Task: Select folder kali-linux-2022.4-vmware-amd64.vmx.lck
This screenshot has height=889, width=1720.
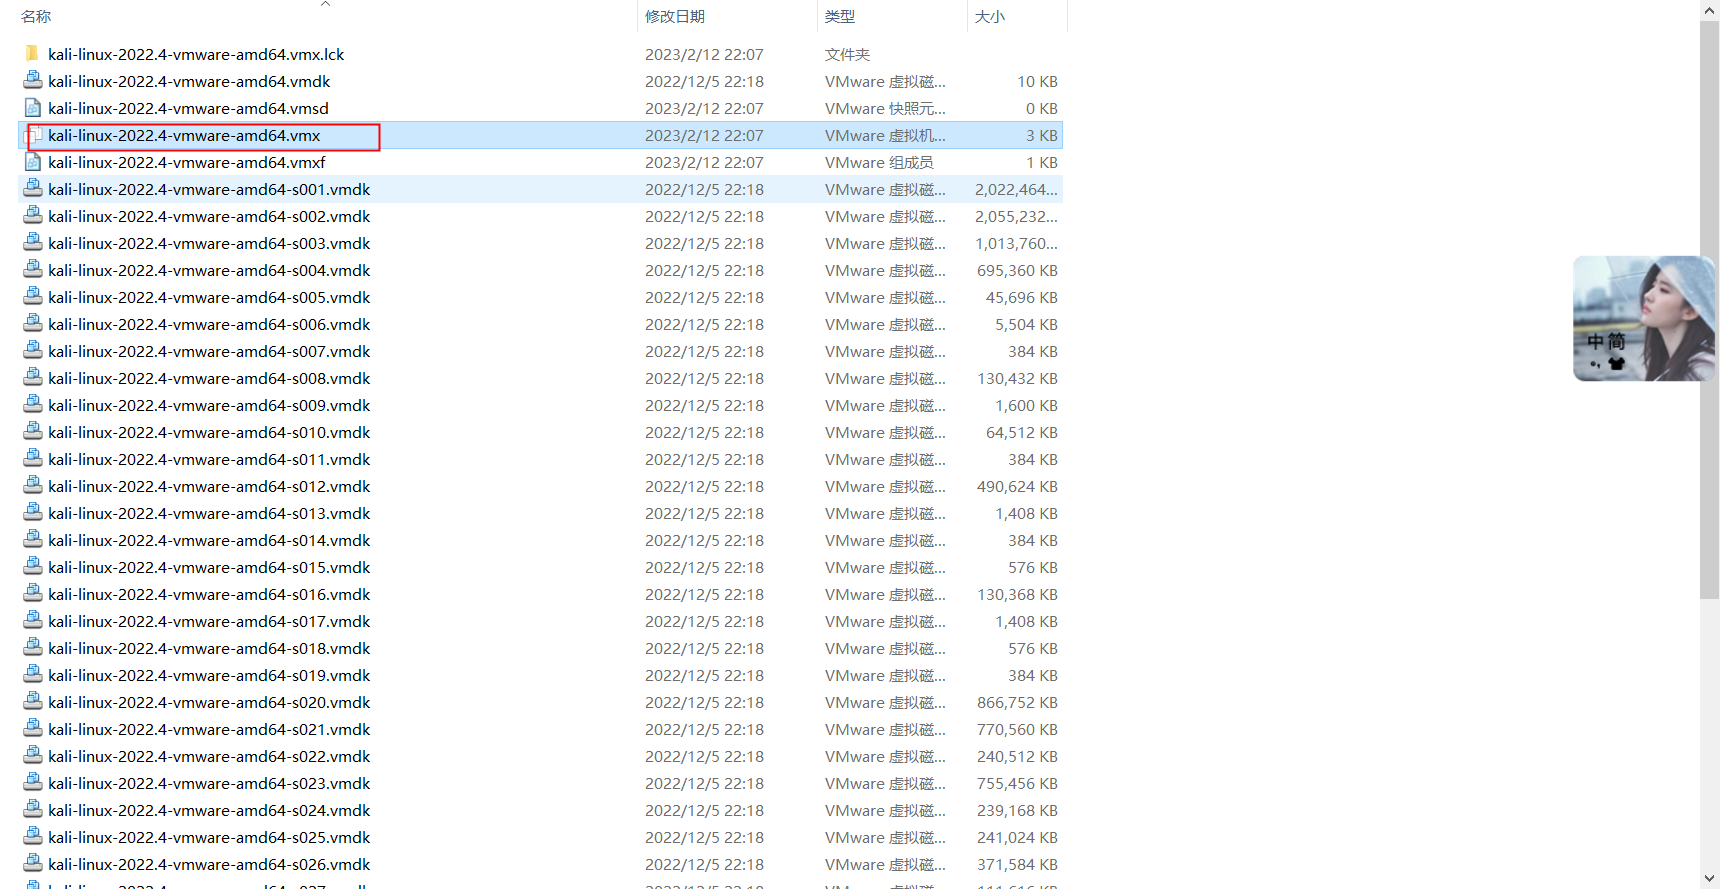Action: [196, 54]
